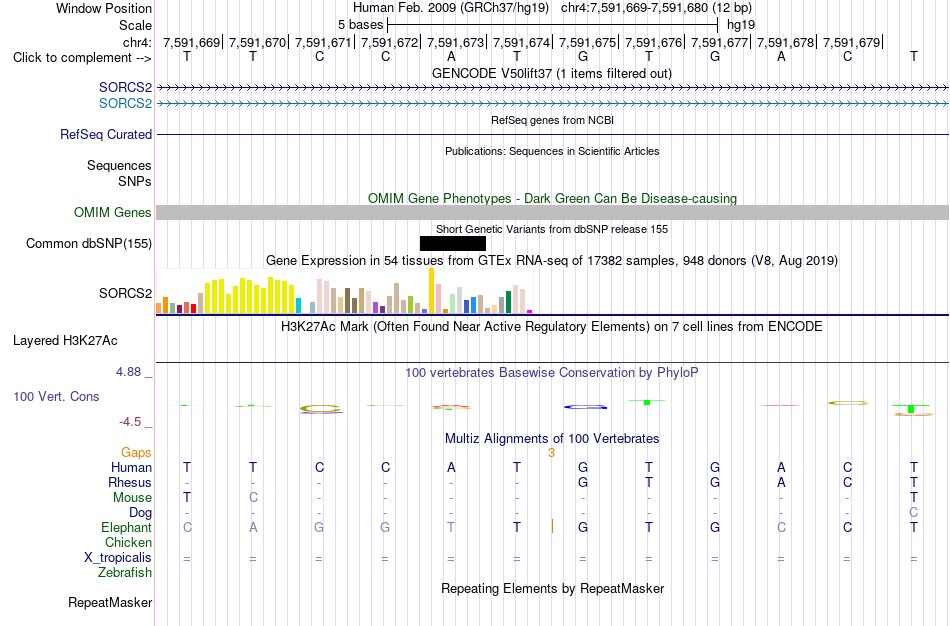
Task: Click the 'Publications: Sequences in Scientific Articles' title
Action: click(x=552, y=151)
